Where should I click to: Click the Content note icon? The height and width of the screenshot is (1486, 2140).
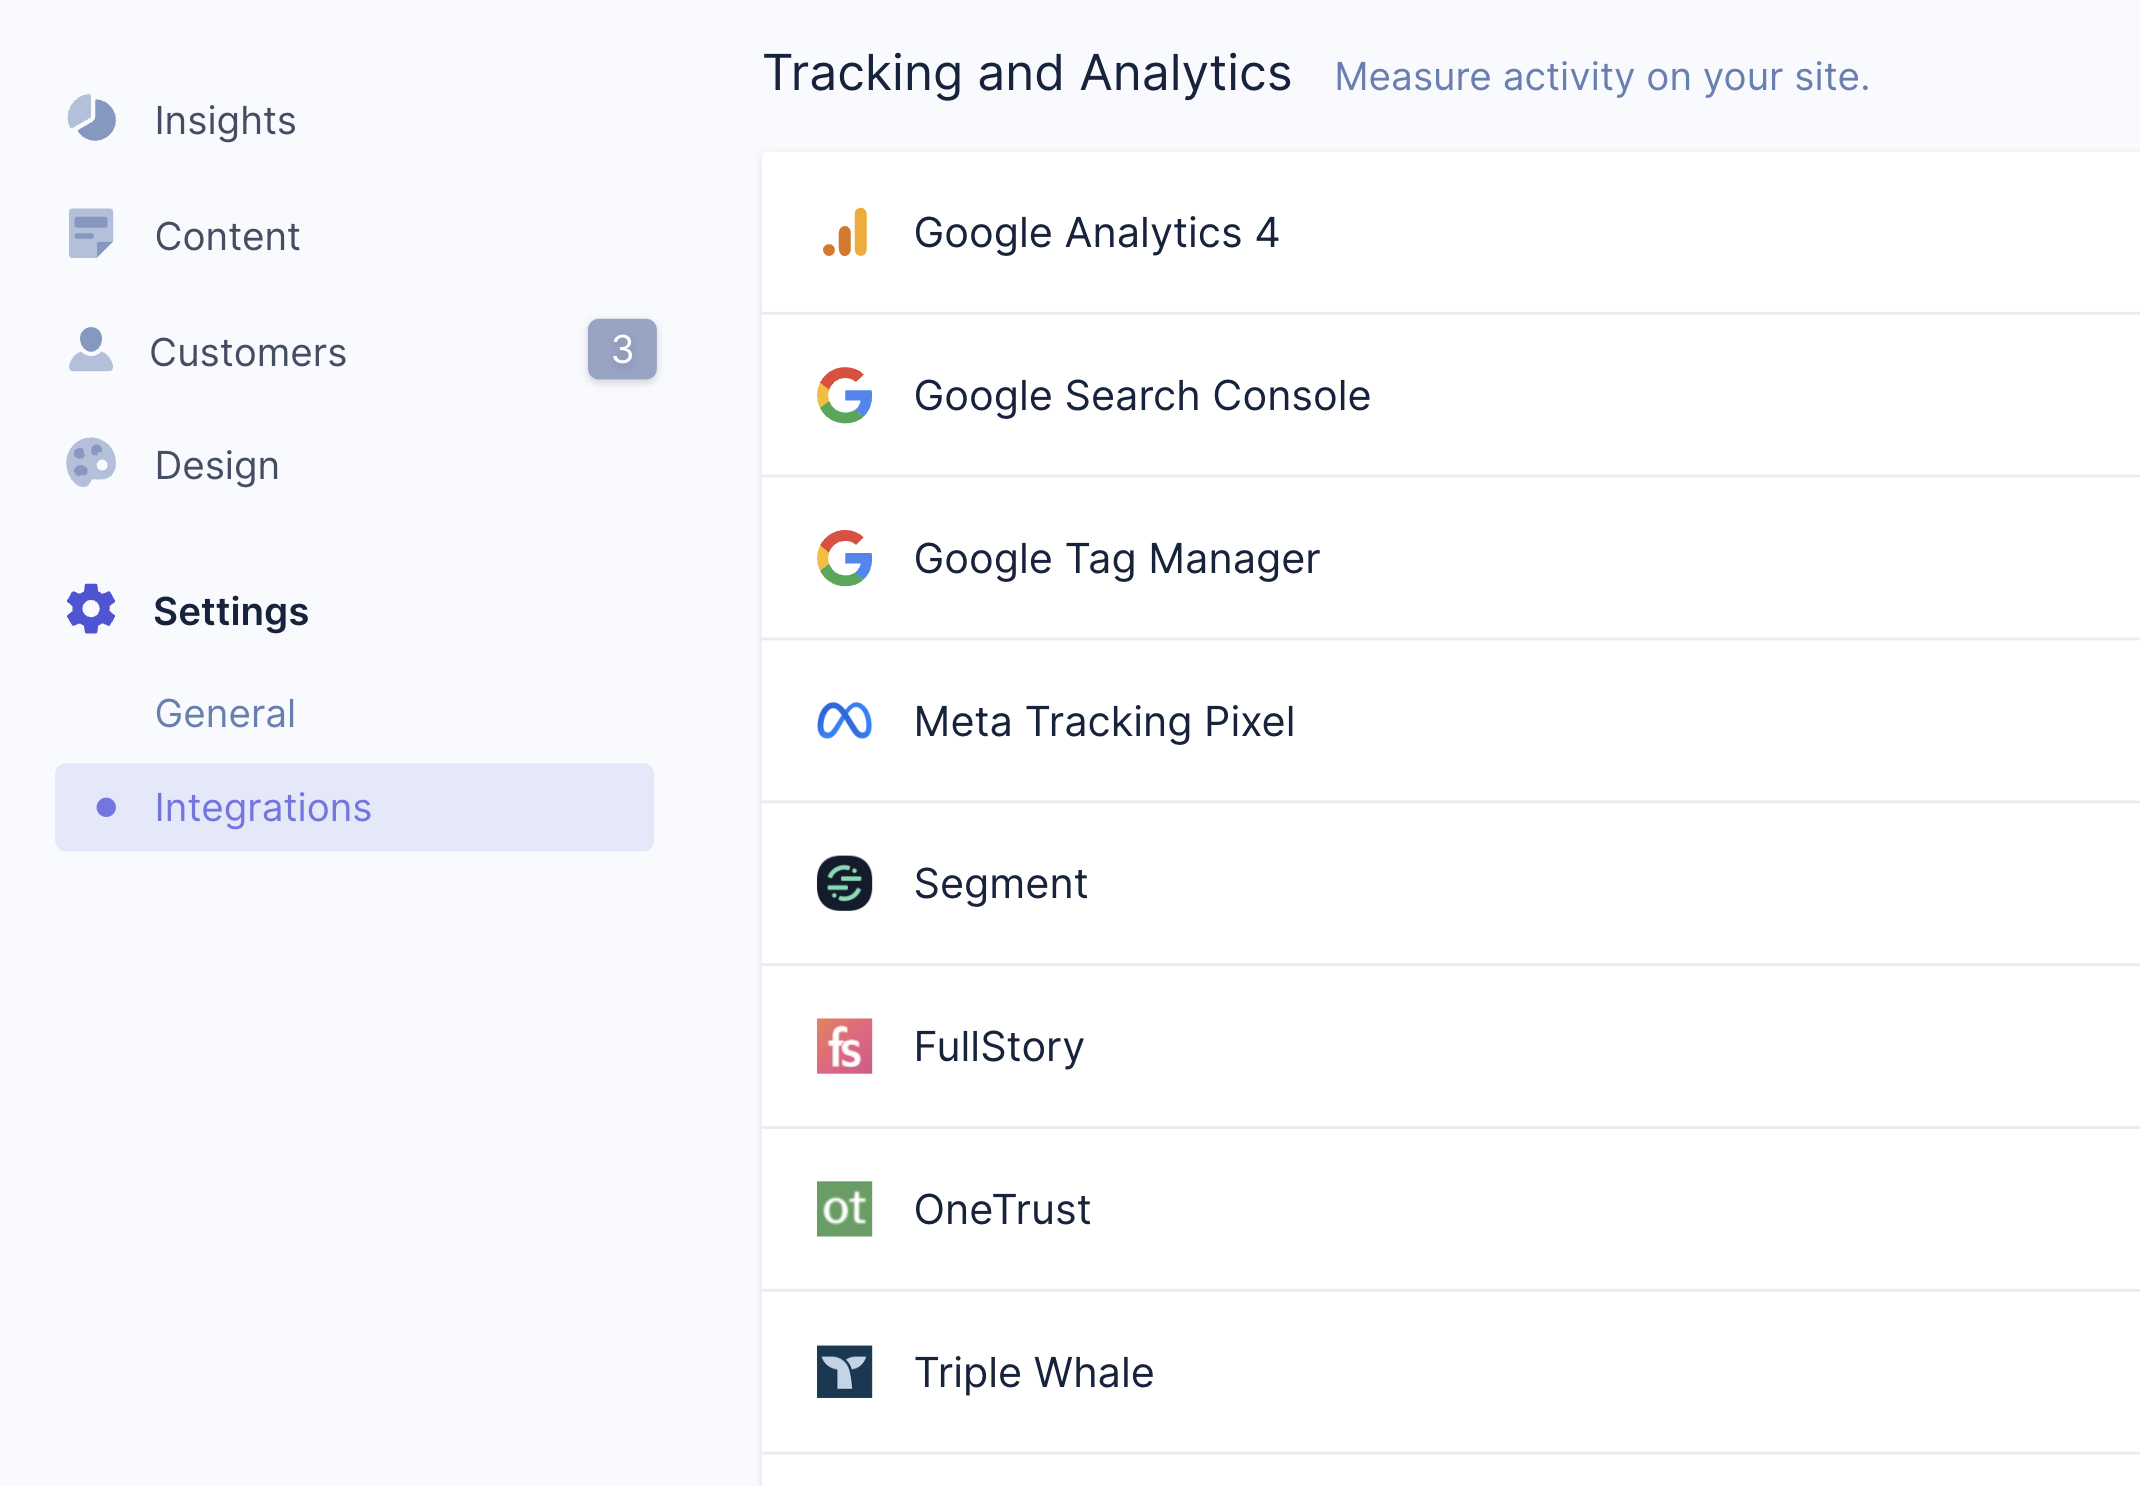pyautogui.click(x=91, y=234)
